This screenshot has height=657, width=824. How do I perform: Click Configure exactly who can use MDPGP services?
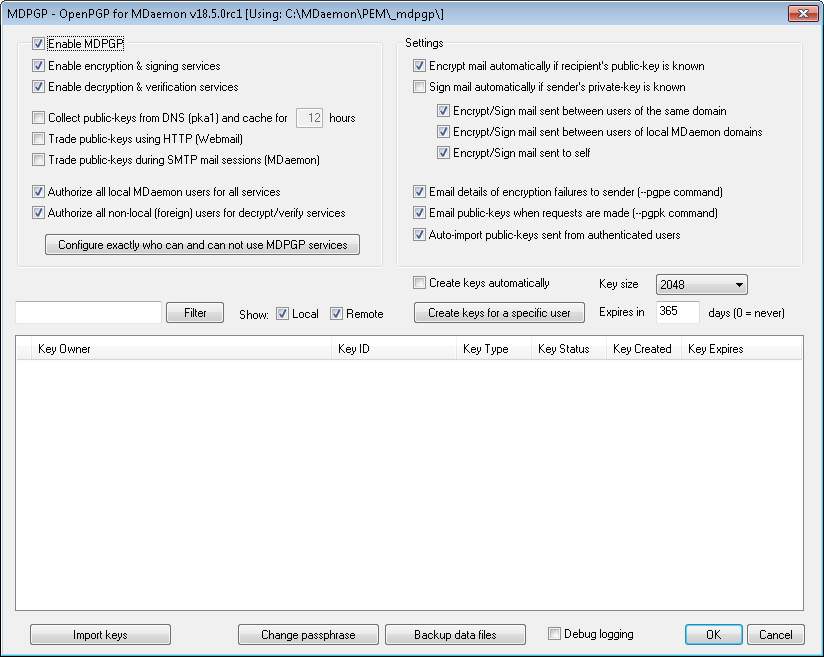tap(202, 245)
